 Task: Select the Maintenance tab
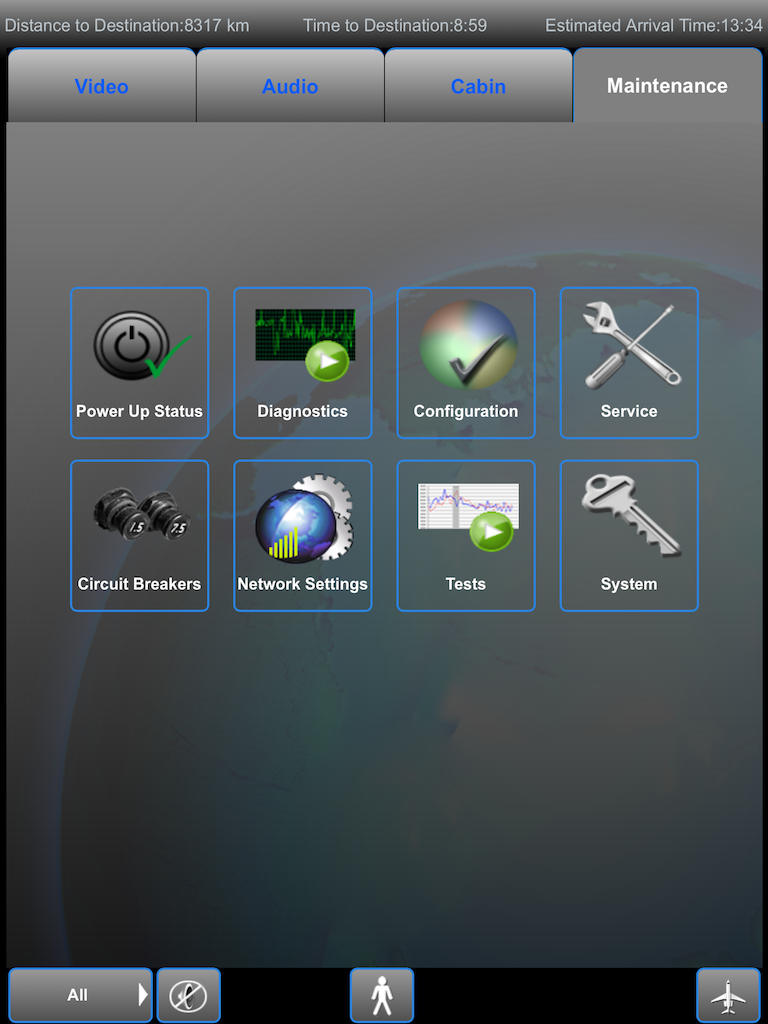[x=667, y=86]
